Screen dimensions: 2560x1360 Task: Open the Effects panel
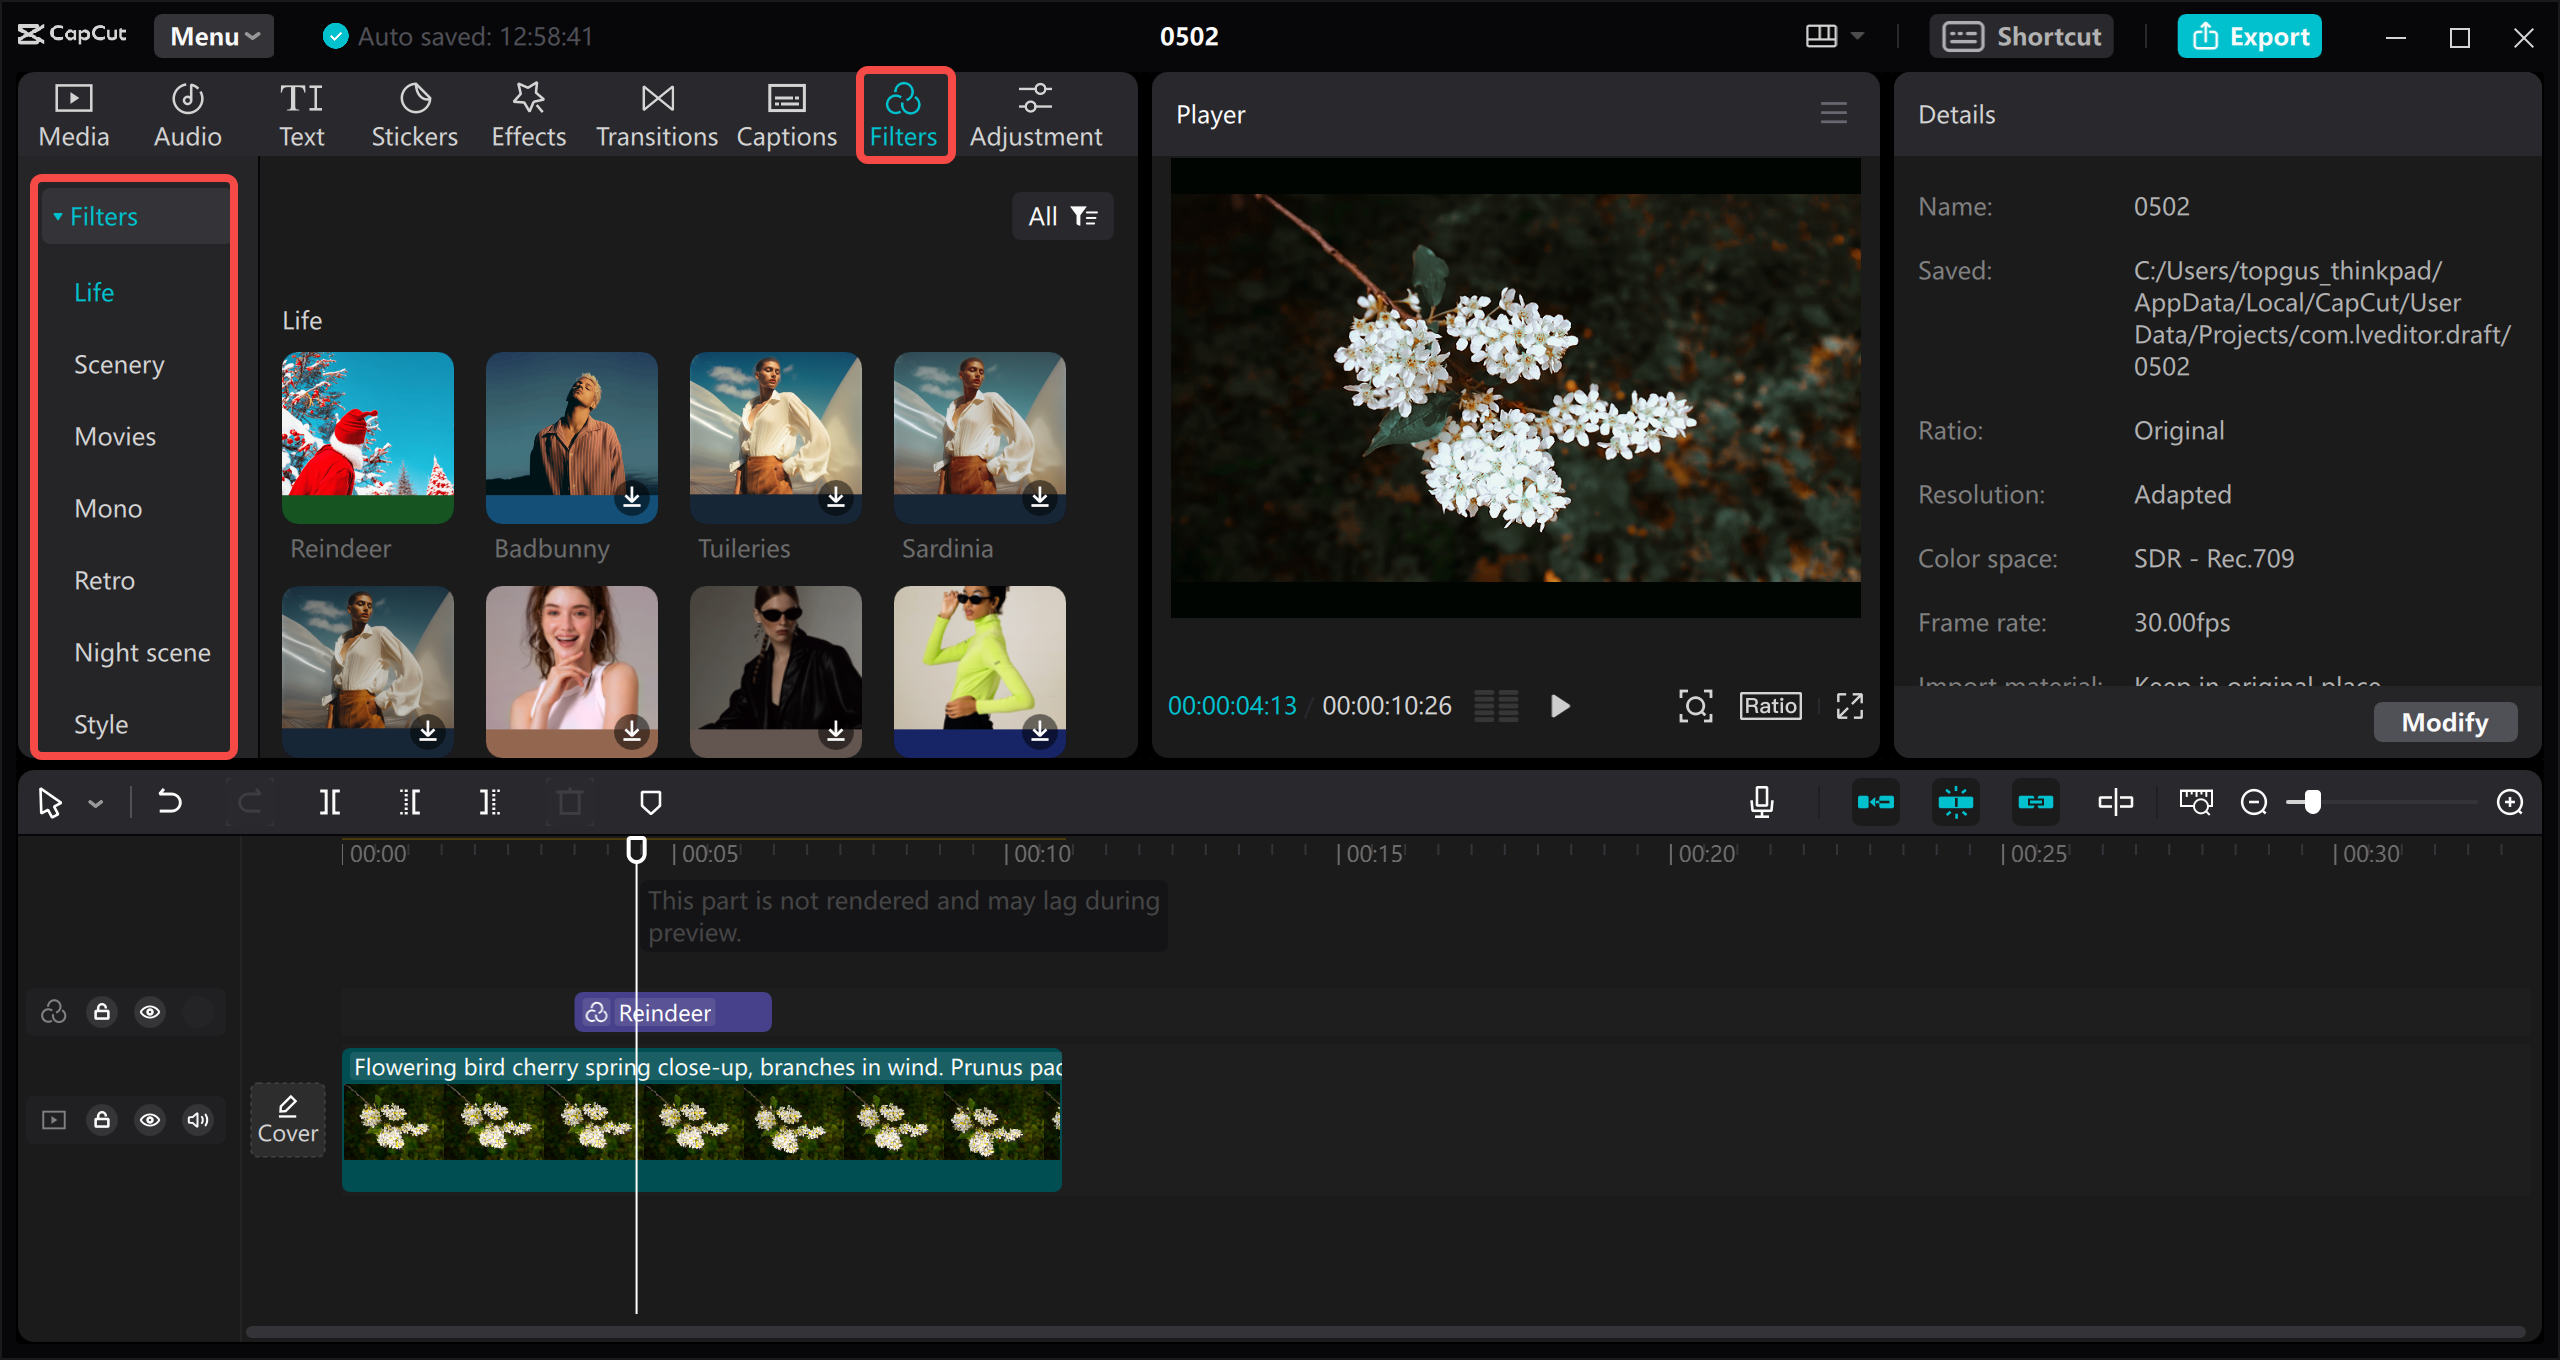[x=528, y=113]
